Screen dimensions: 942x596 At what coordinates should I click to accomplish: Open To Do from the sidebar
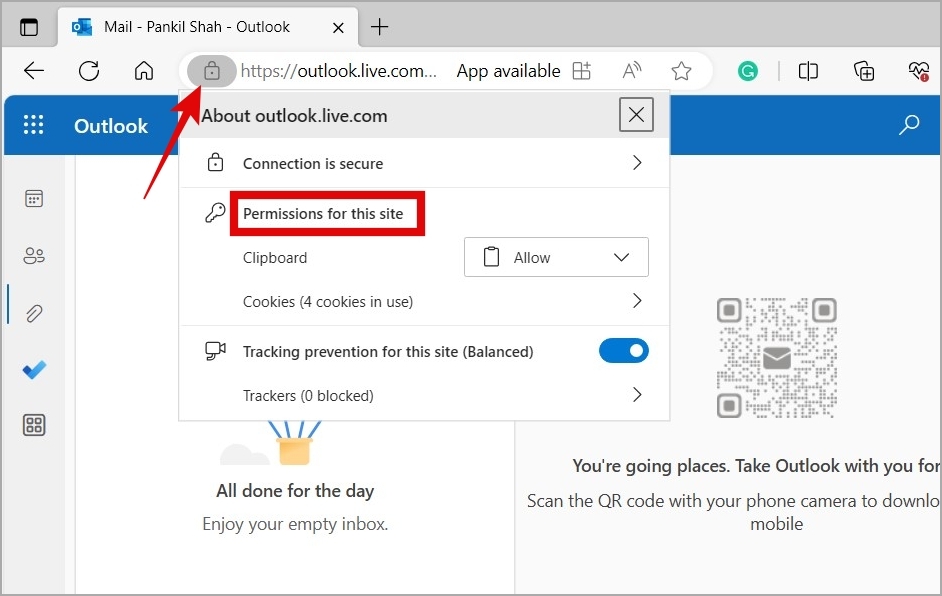34,369
